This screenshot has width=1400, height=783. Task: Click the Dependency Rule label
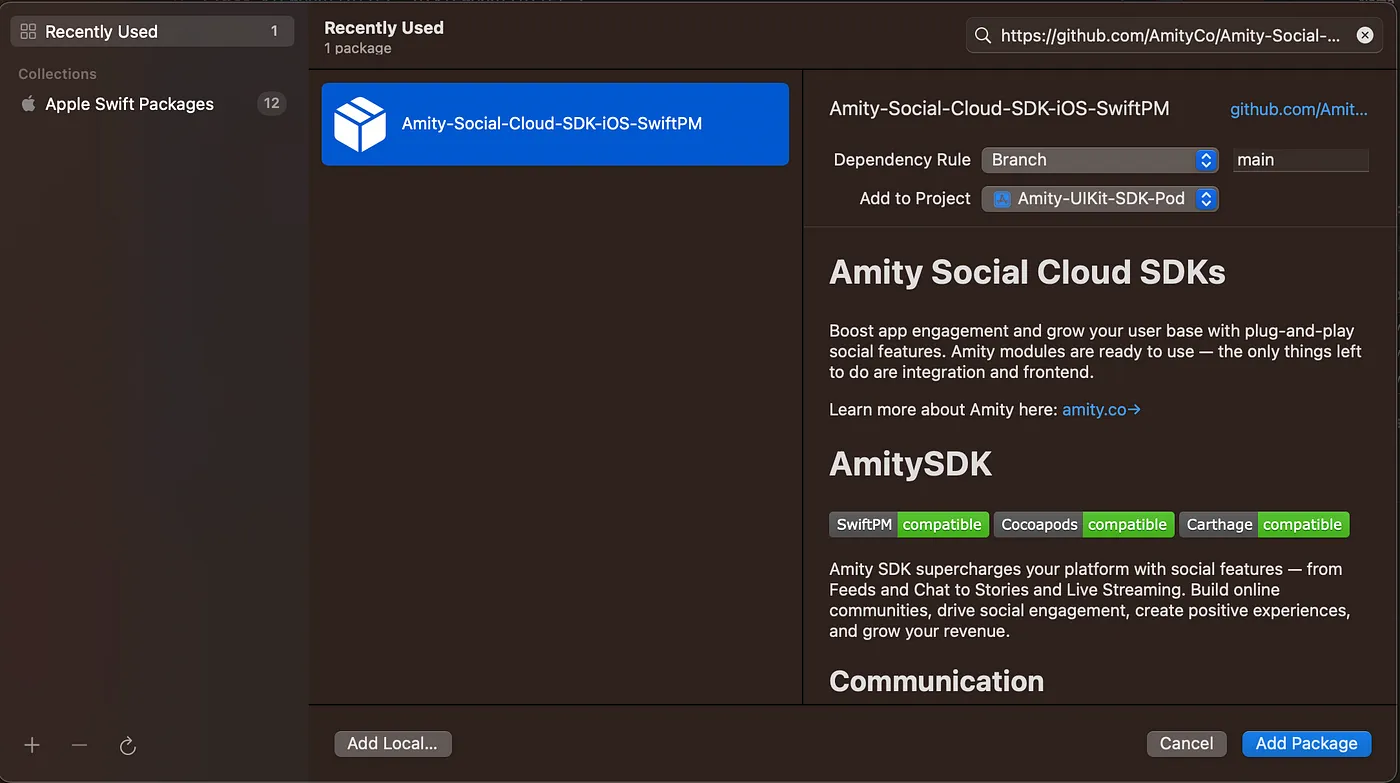(x=902, y=160)
